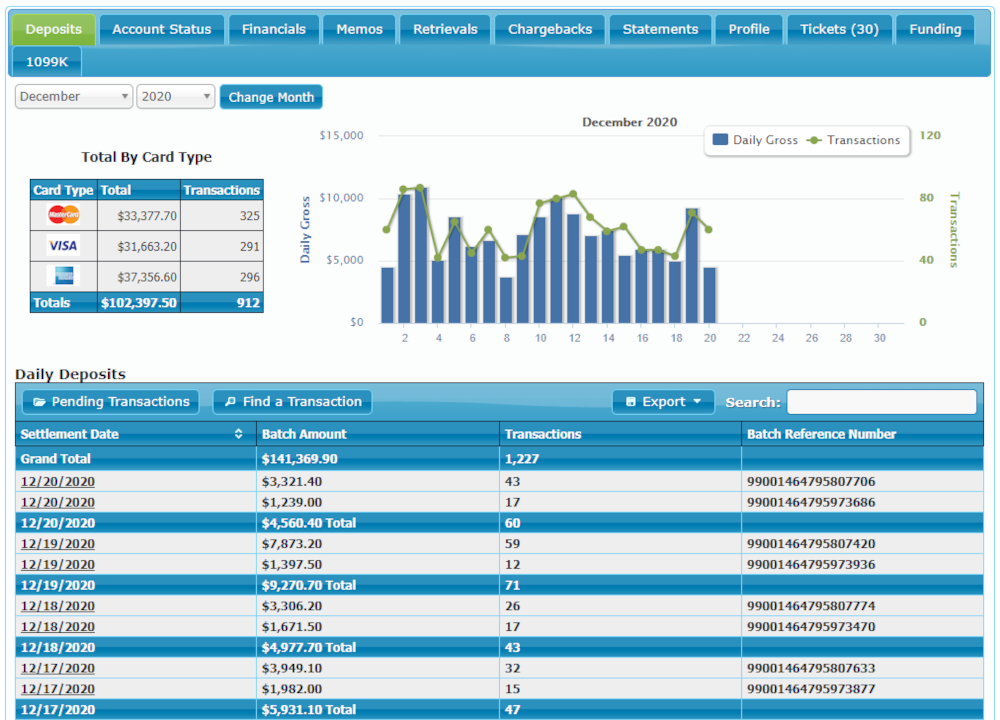The image size is (1000, 720).
Task: Switch to the Chargebacks tab
Action: [550, 29]
